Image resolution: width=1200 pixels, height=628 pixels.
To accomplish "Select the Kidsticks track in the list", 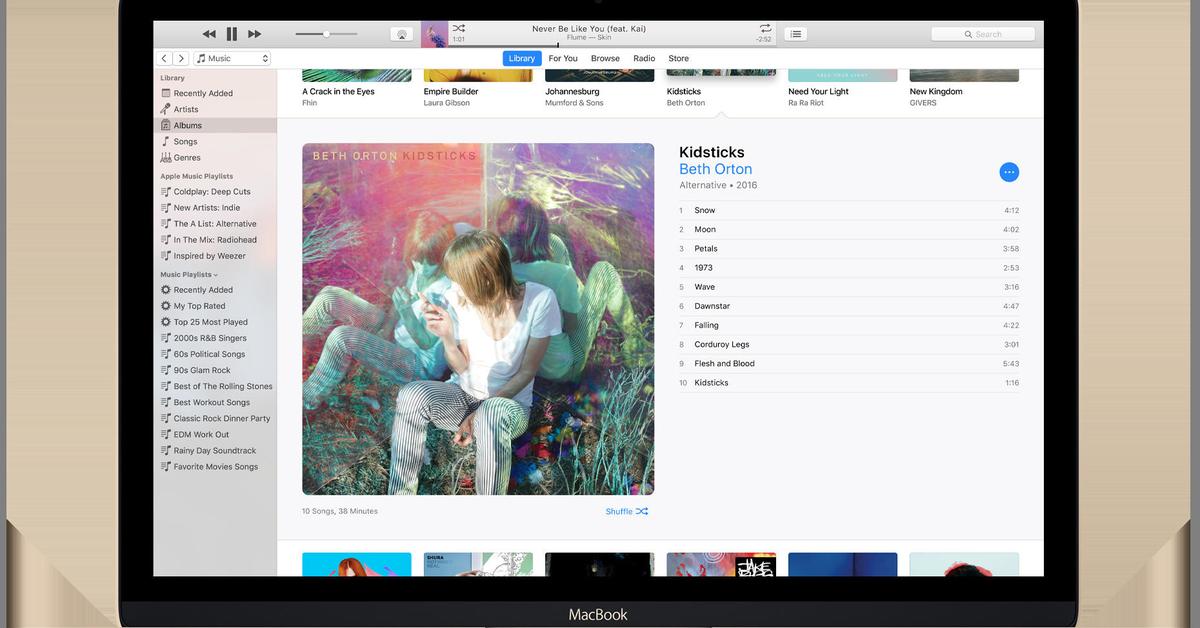I will tap(849, 382).
